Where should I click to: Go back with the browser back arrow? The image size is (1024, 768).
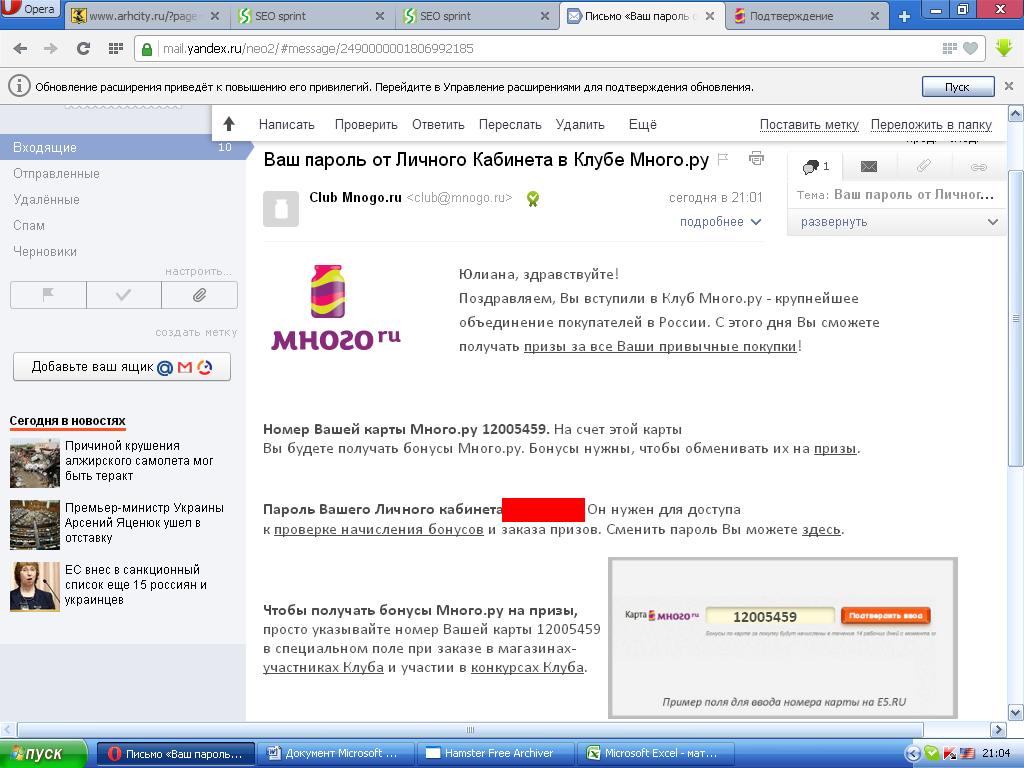(20, 48)
